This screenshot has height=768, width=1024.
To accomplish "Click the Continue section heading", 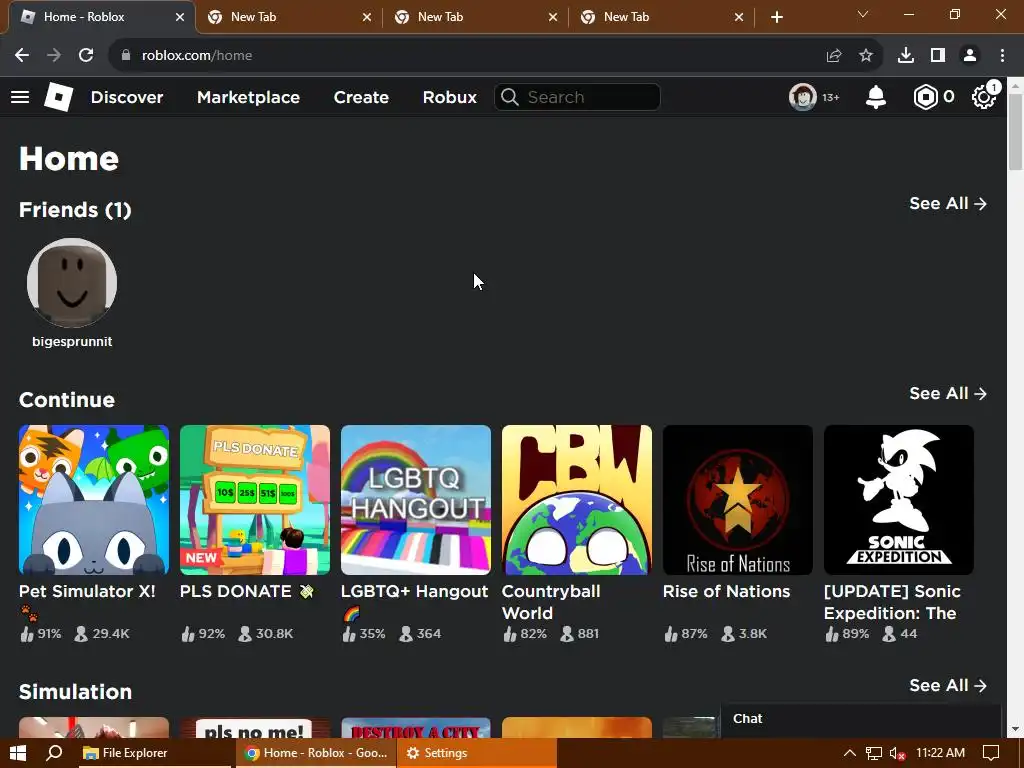I will tap(67, 400).
